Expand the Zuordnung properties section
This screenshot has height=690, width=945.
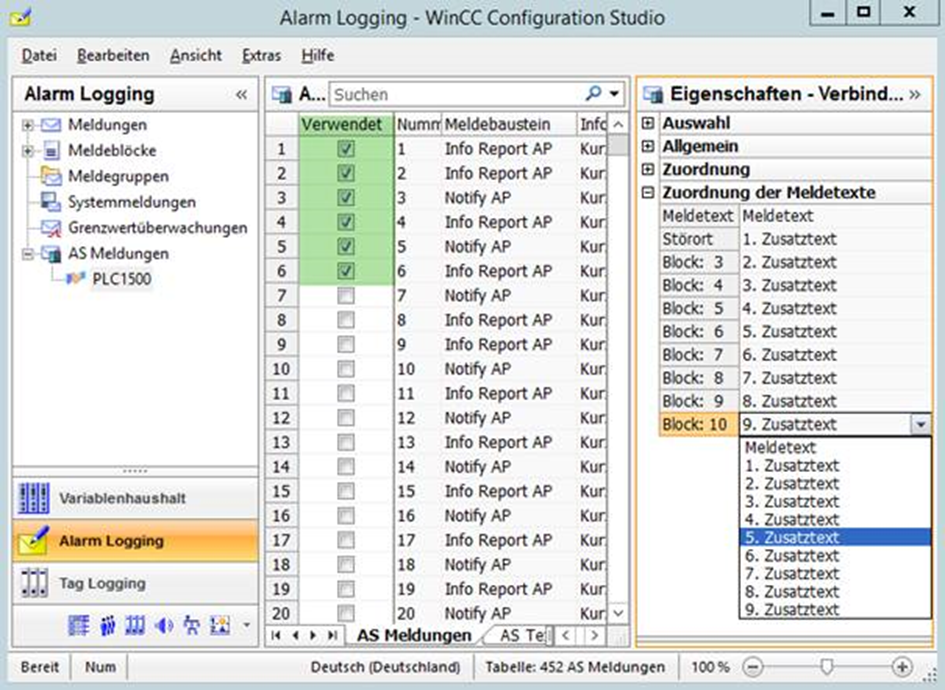[x=648, y=169]
